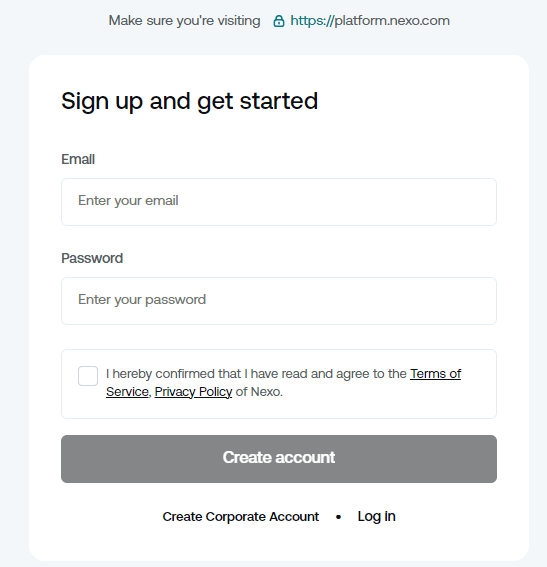Open the Privacy Policy link
Viewport: 547px width, 567px height.
coord(193,392)
